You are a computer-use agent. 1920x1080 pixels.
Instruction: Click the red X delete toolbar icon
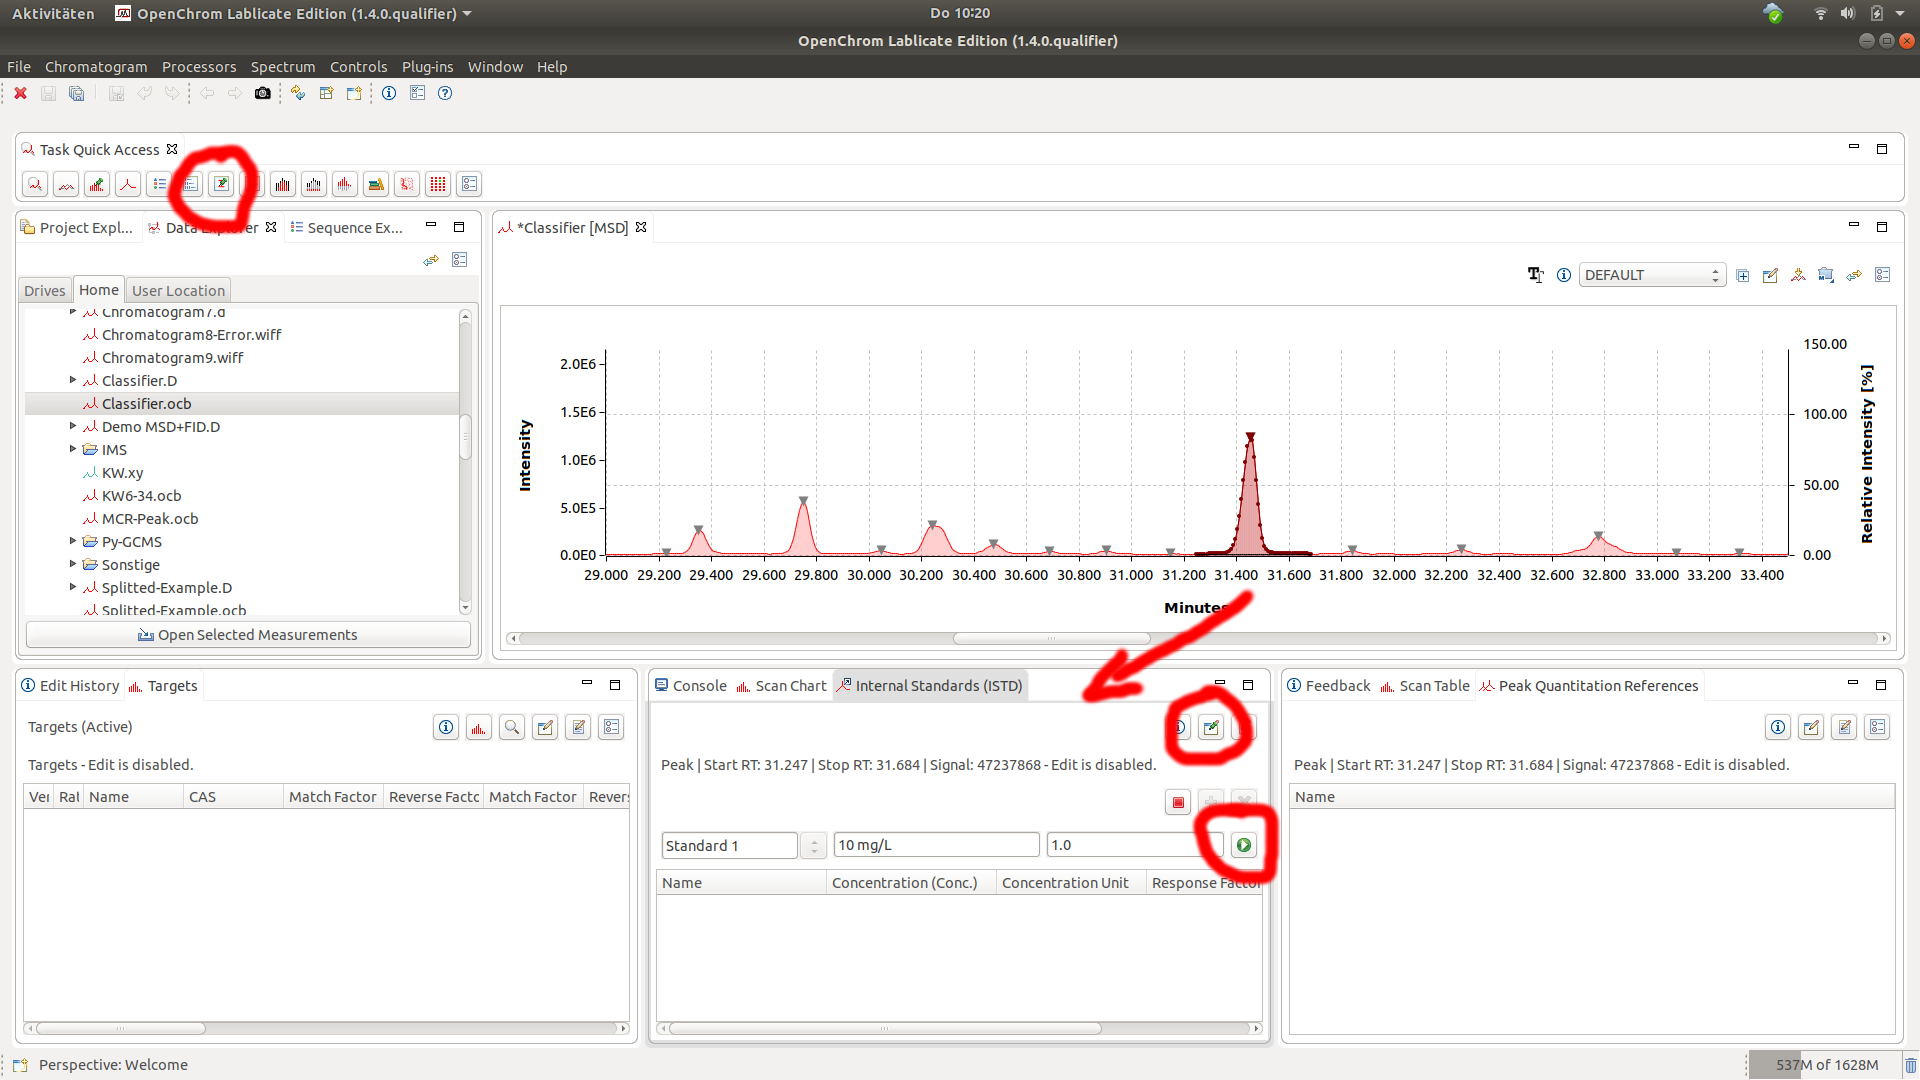pos(20,93)
